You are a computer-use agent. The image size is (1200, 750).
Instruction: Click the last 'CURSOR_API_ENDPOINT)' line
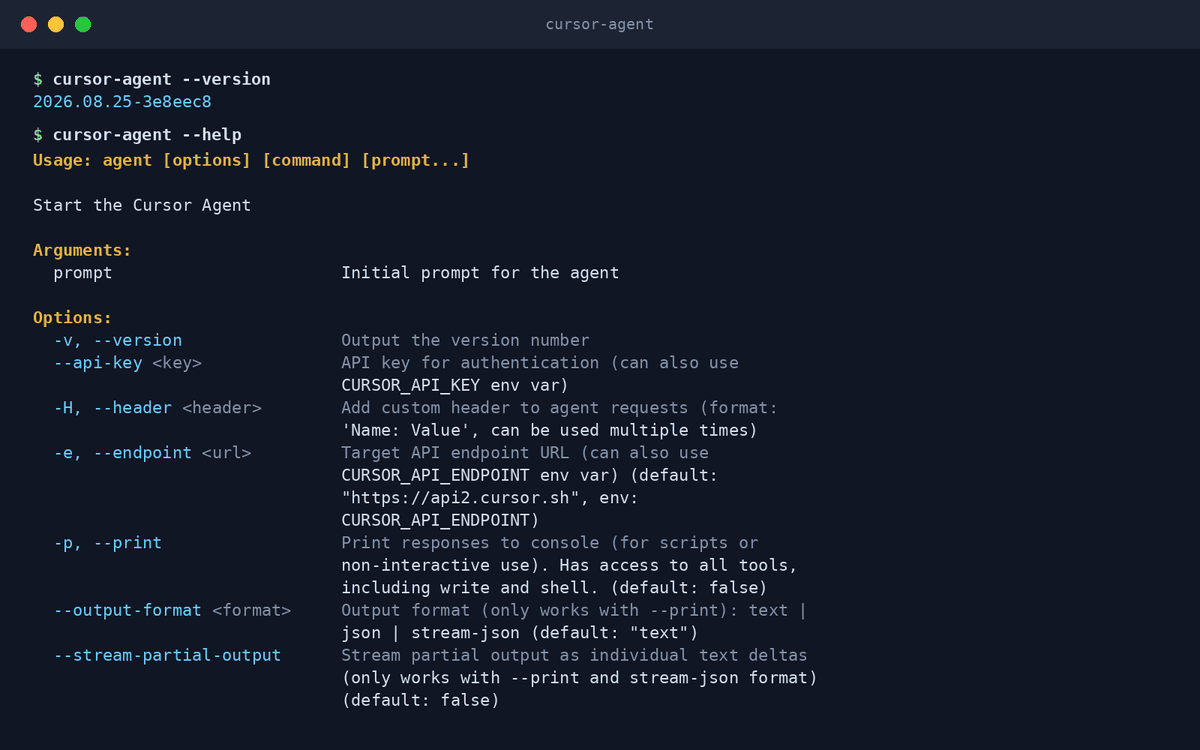point(440,520)
